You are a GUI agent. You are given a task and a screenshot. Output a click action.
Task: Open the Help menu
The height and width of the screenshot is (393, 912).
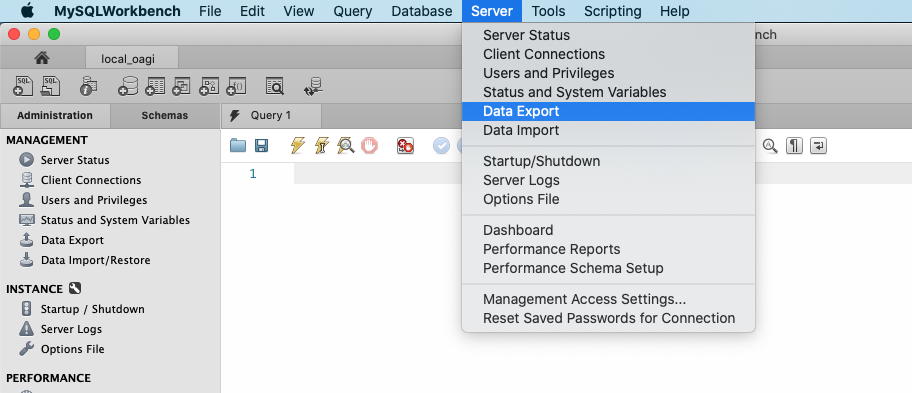675,11
